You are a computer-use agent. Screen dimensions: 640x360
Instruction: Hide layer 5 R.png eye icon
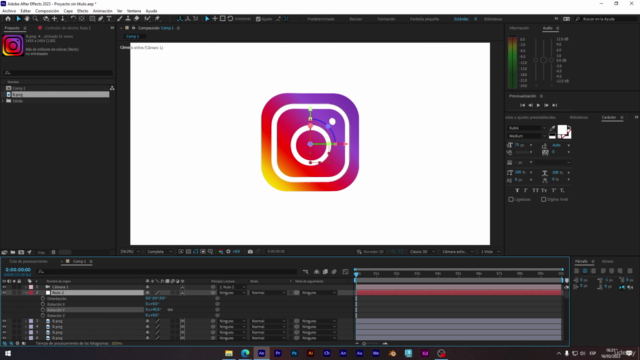coord(4,333)
